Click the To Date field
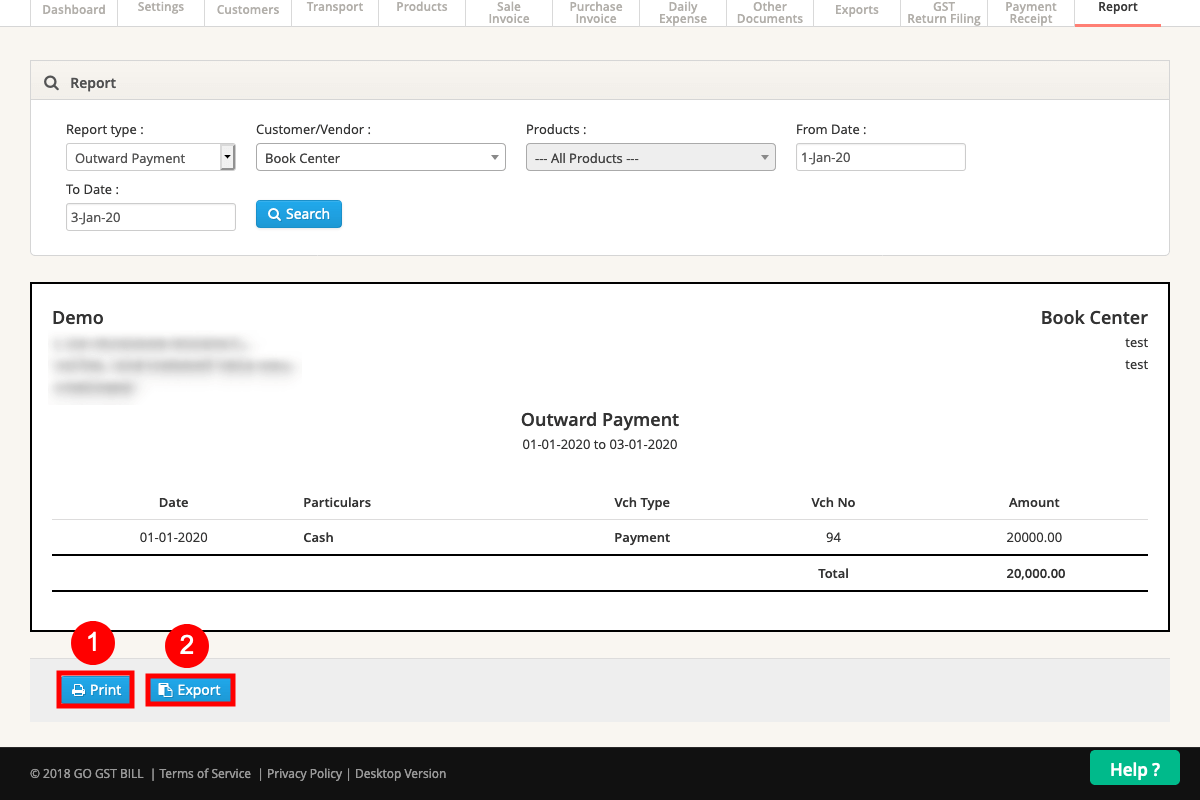Image resolution: width=1200 pixels, height=800 pixels. click(150, 217)
